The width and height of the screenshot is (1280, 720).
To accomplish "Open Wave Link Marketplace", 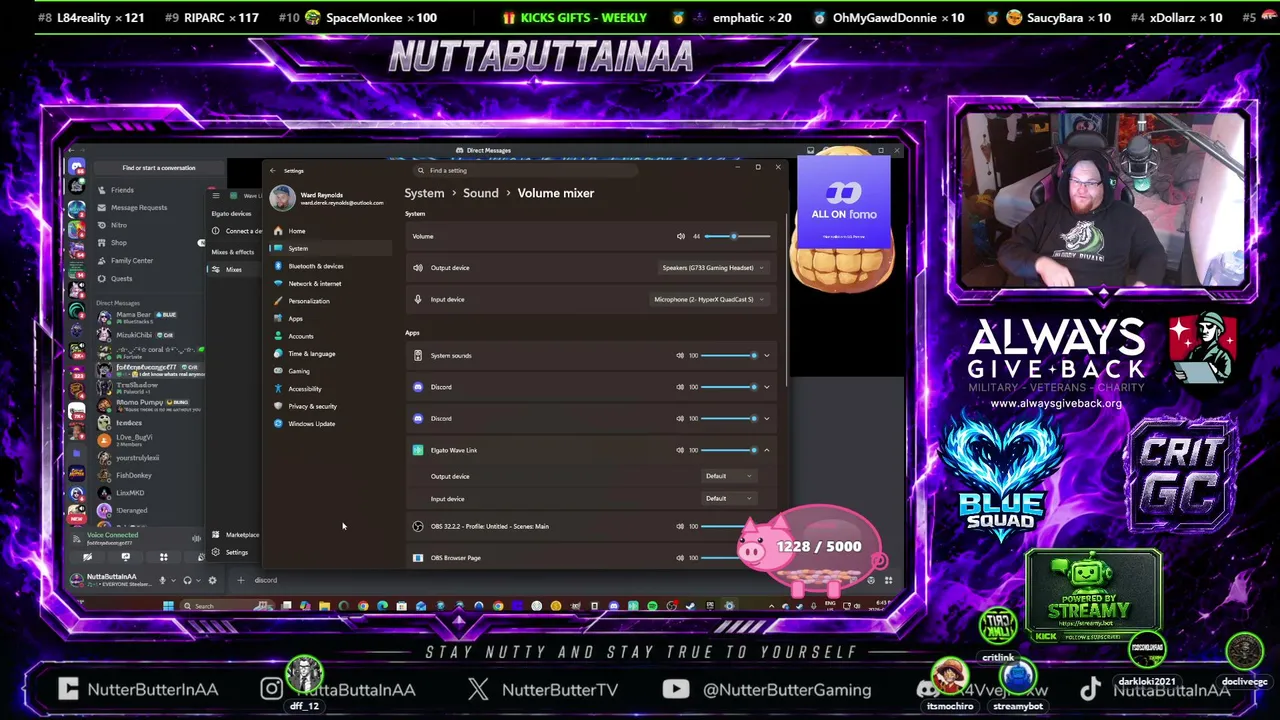I will point(236,535).
